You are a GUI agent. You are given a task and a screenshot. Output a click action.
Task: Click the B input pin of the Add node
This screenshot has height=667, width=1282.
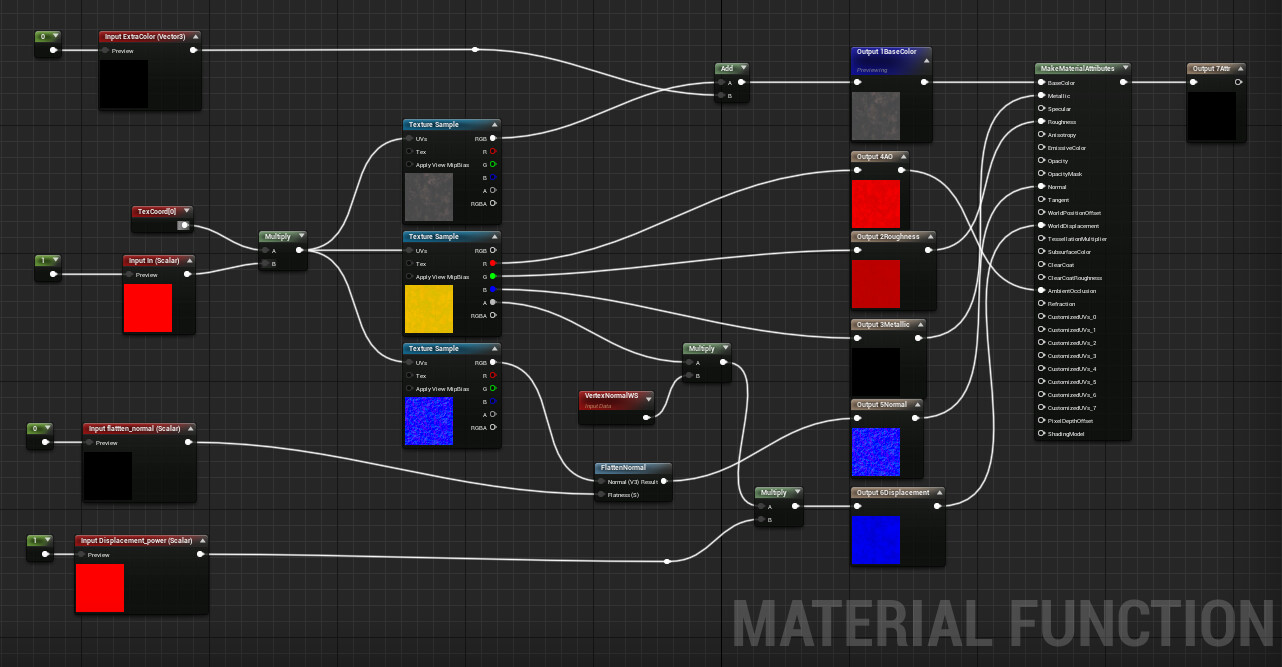coord(720,96)
